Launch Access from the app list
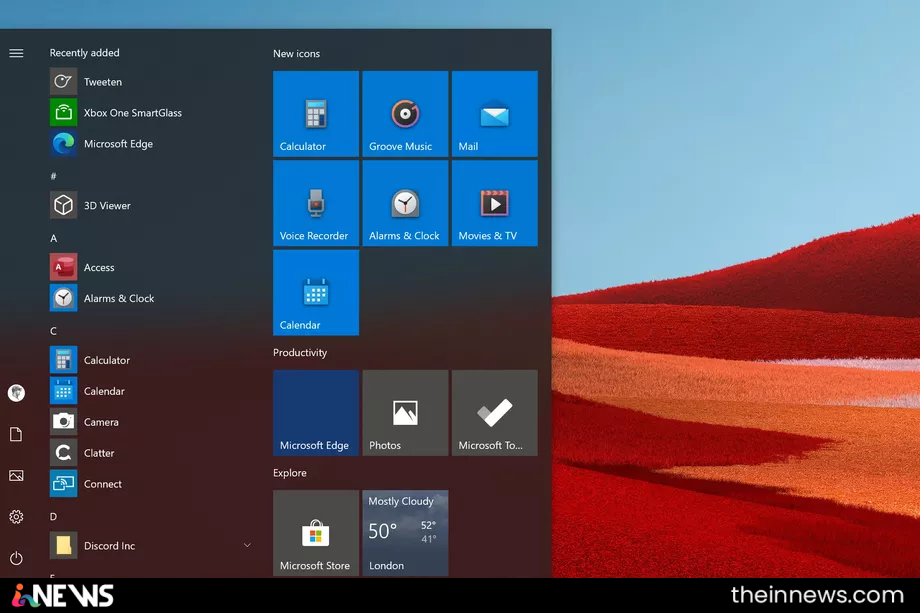 82,267
